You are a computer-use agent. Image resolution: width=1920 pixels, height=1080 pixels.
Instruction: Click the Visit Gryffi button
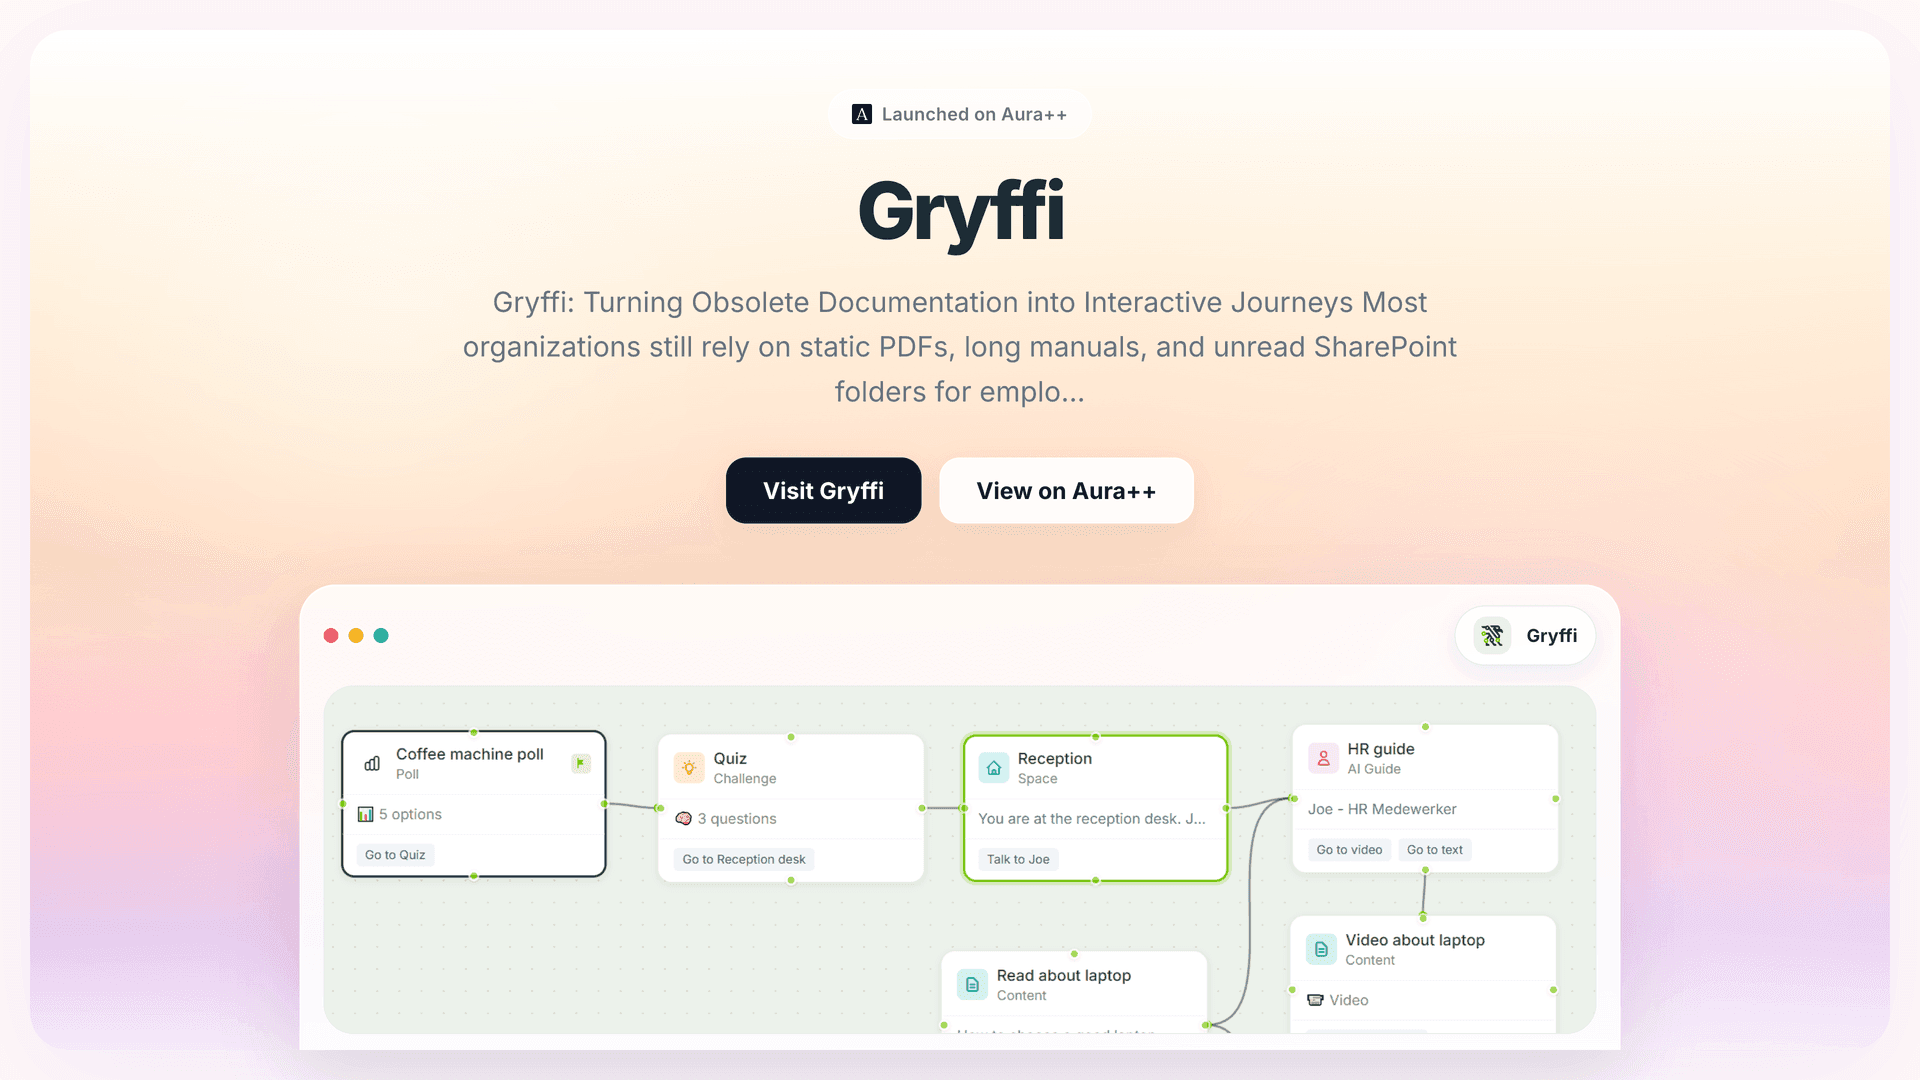[823, 490]
